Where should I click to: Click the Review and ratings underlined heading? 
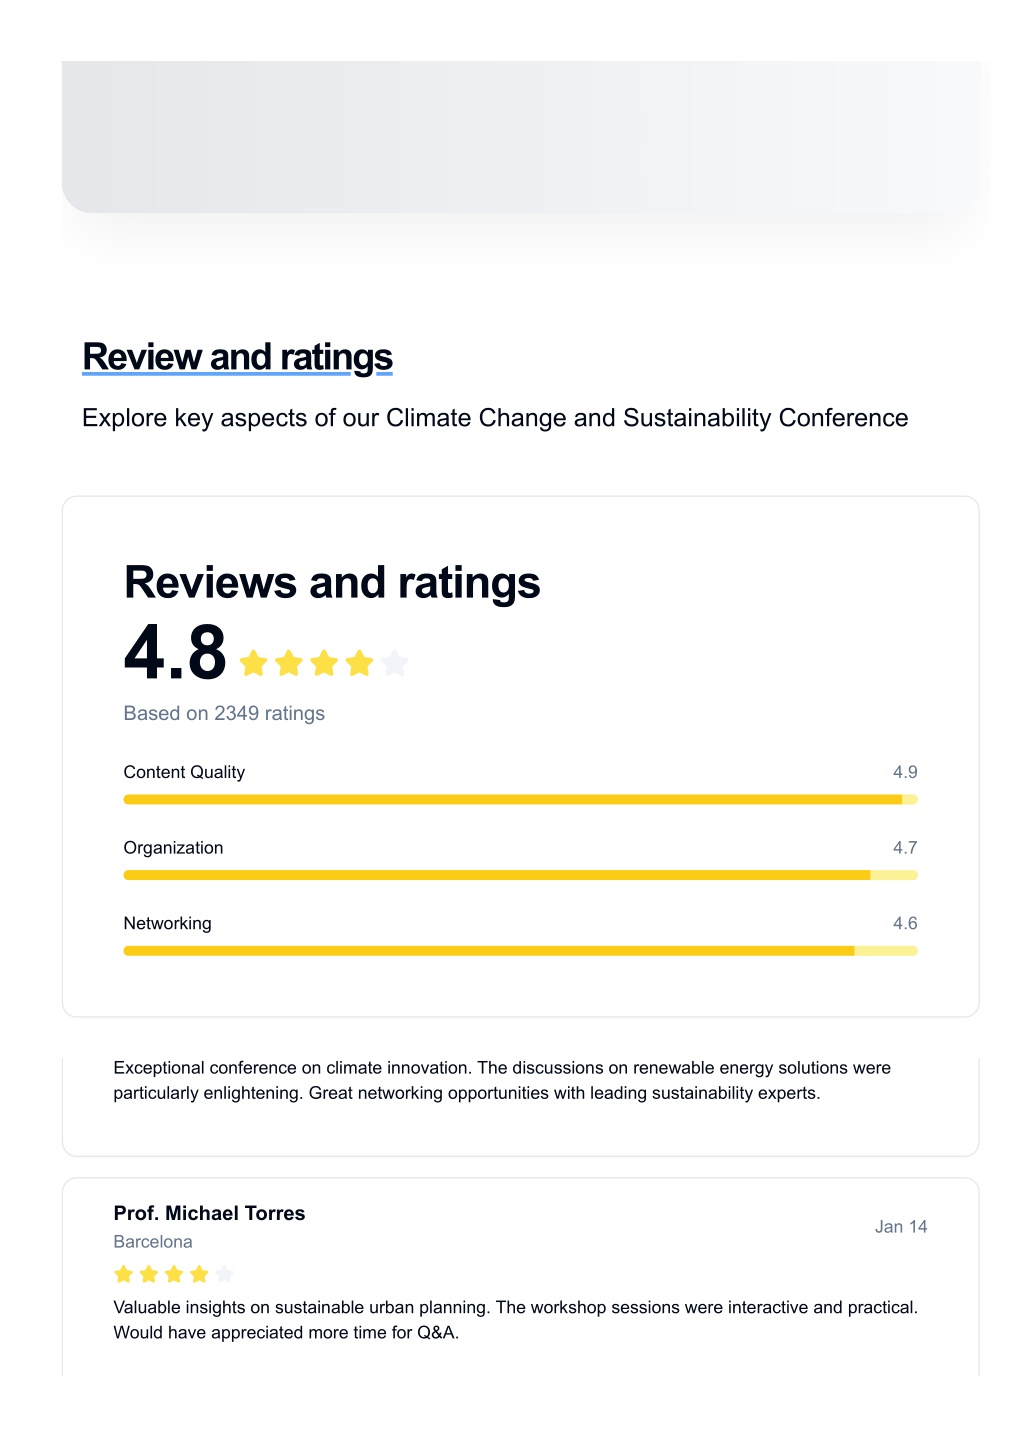pos(238,357)
